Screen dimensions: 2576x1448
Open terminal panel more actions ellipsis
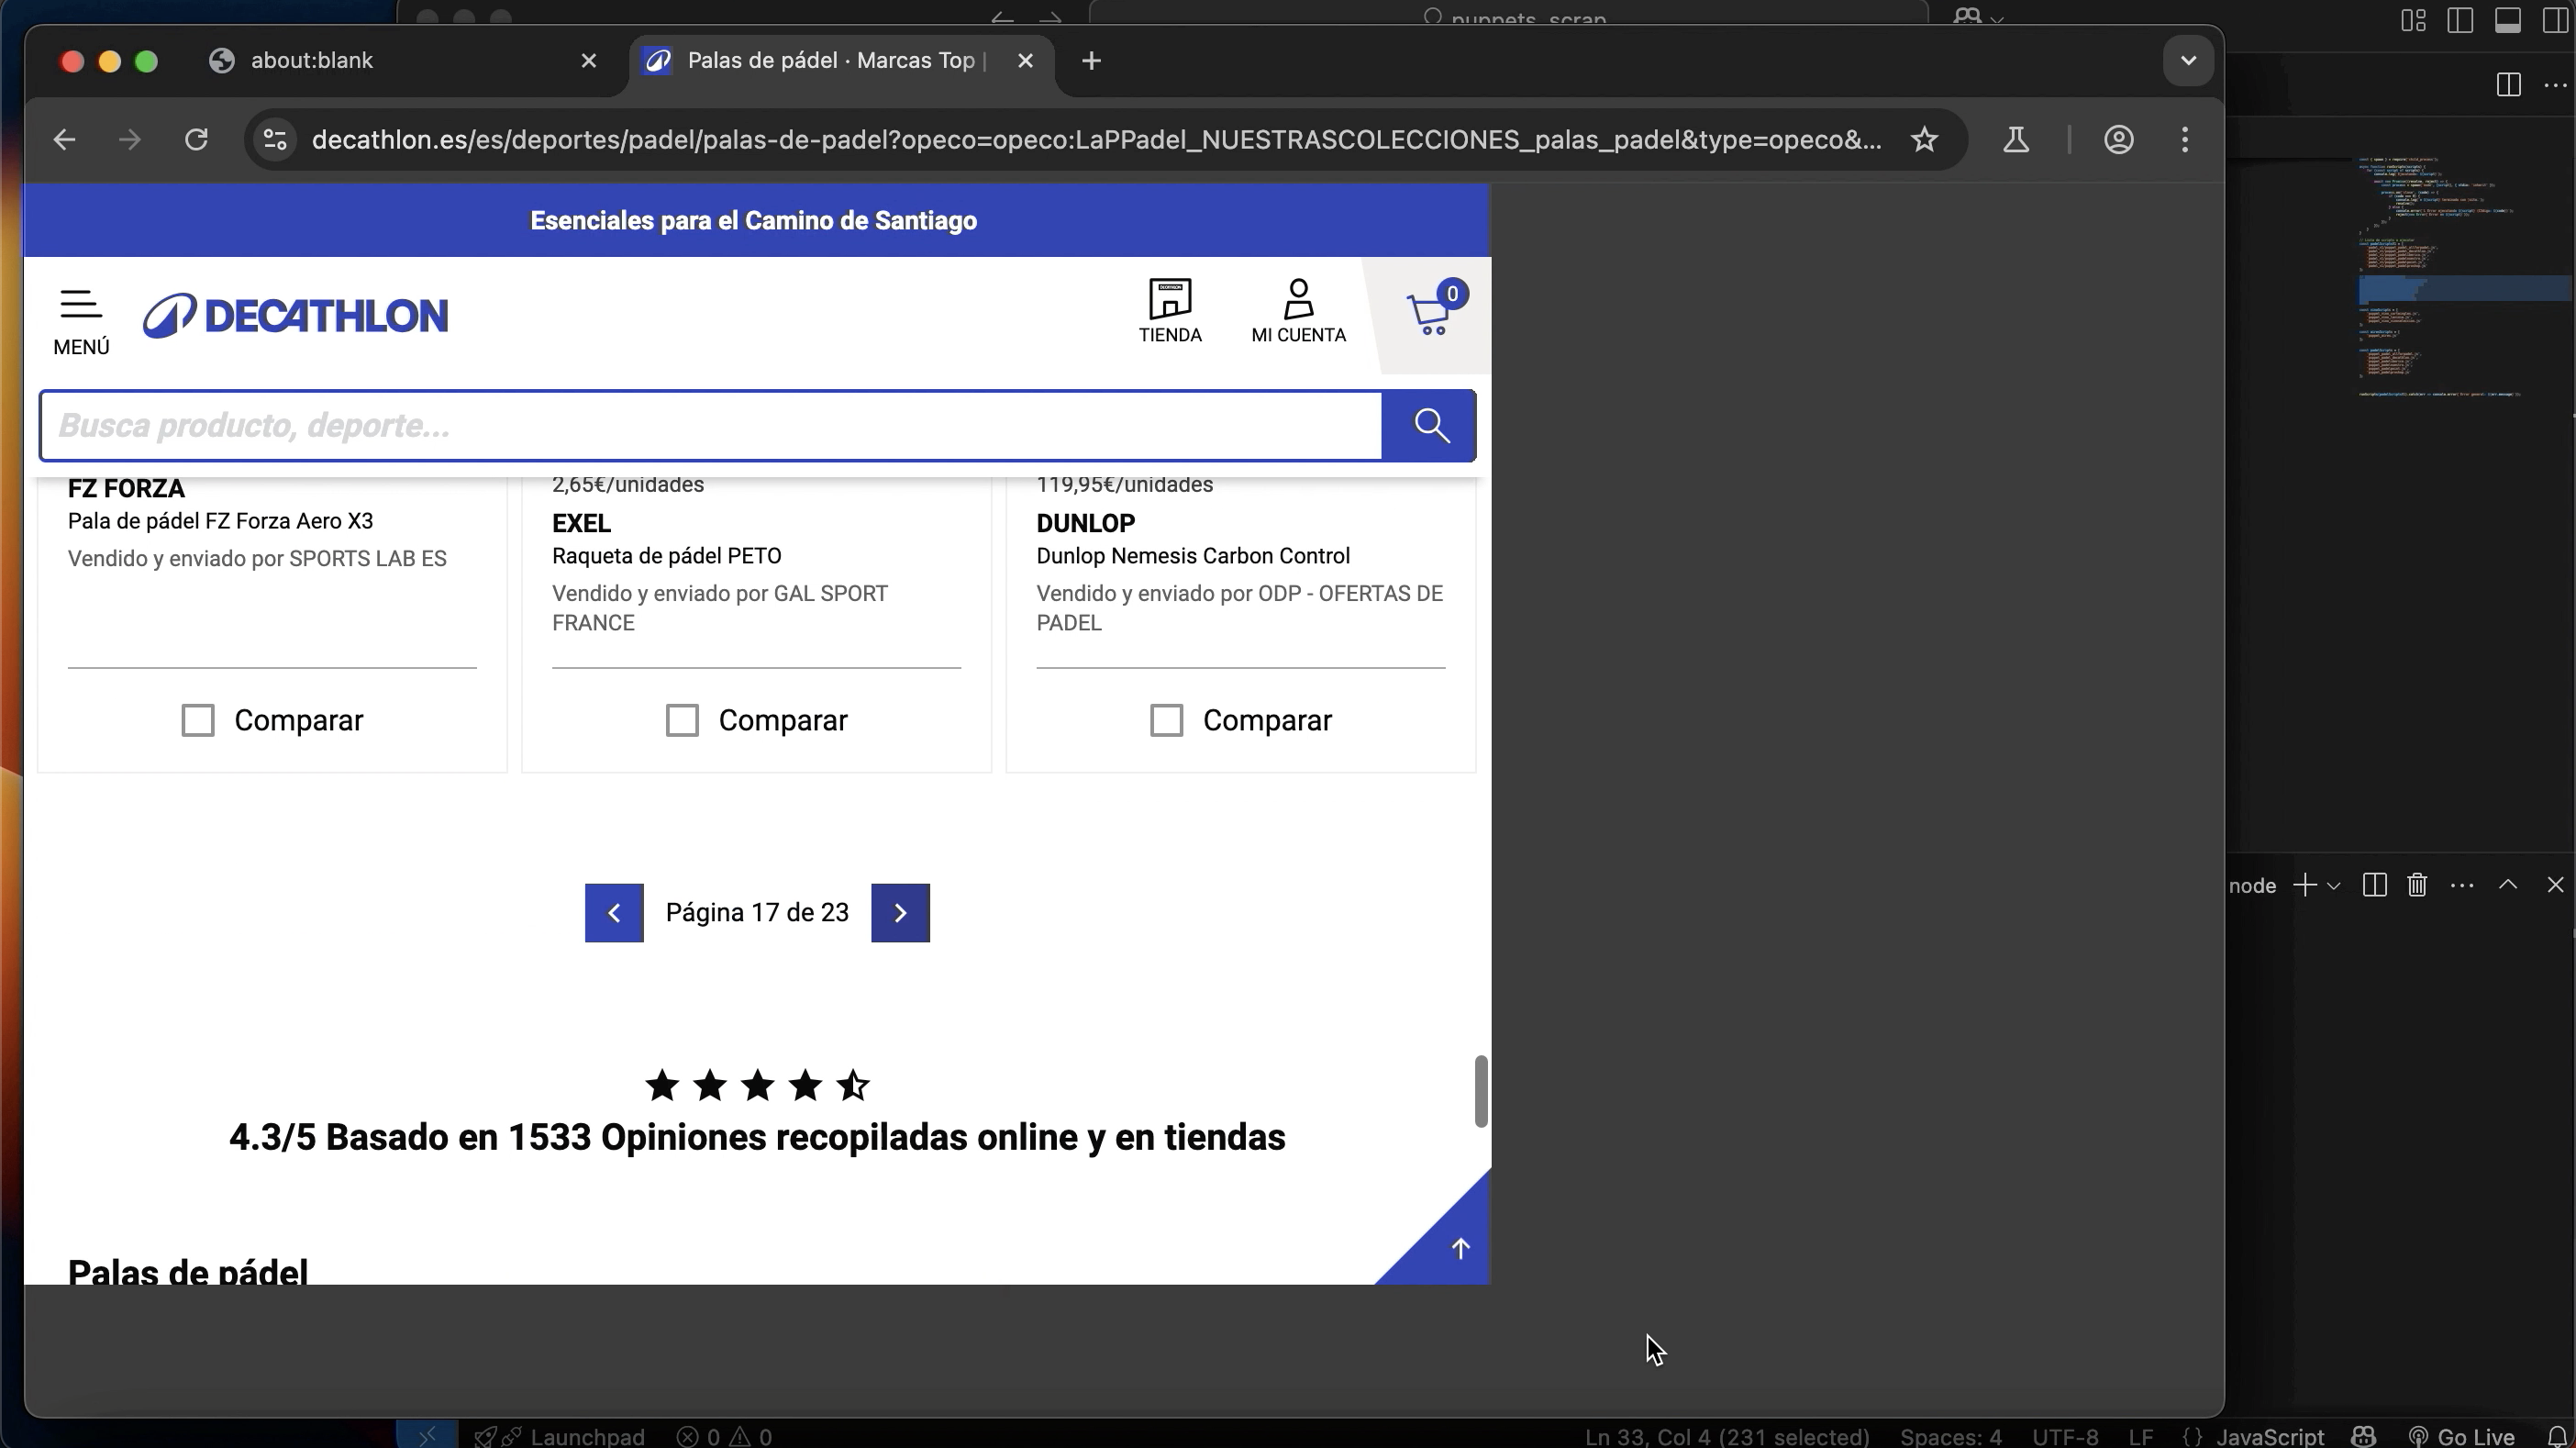(2462, 886)
